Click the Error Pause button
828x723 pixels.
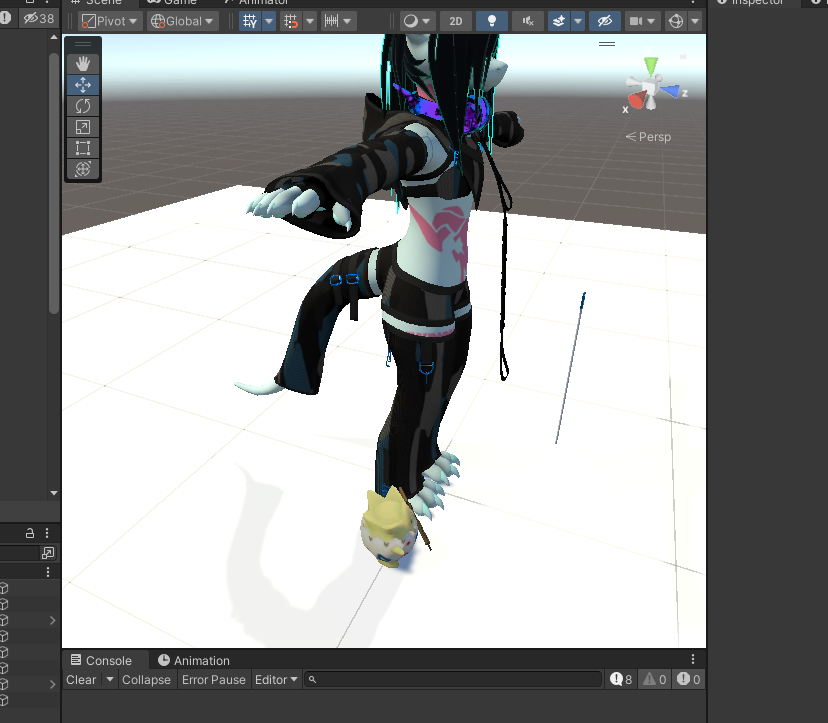[213, 680]
